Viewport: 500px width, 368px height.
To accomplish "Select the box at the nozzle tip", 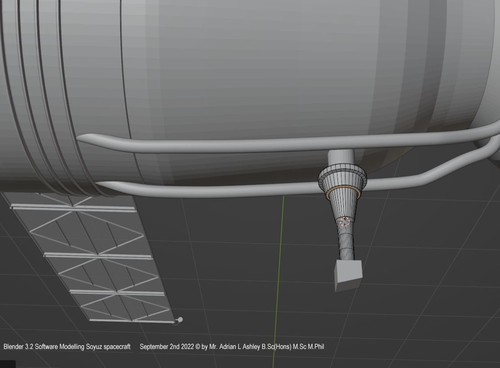I will click(348, 275).
